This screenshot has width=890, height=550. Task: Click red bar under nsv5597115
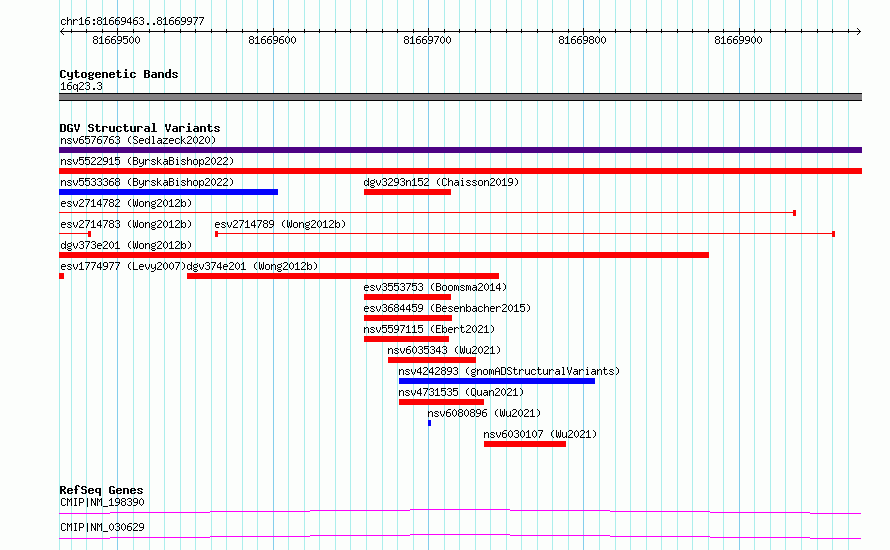pos(406,339)
